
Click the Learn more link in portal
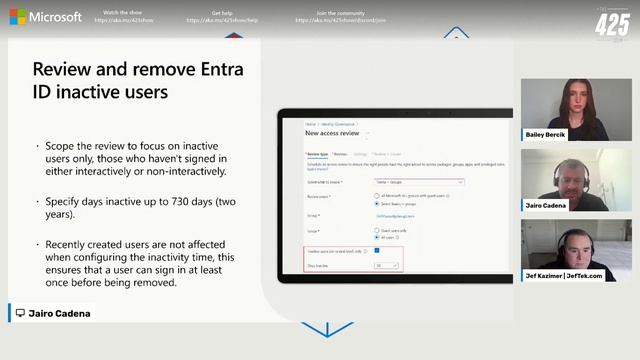click(317, 169)
